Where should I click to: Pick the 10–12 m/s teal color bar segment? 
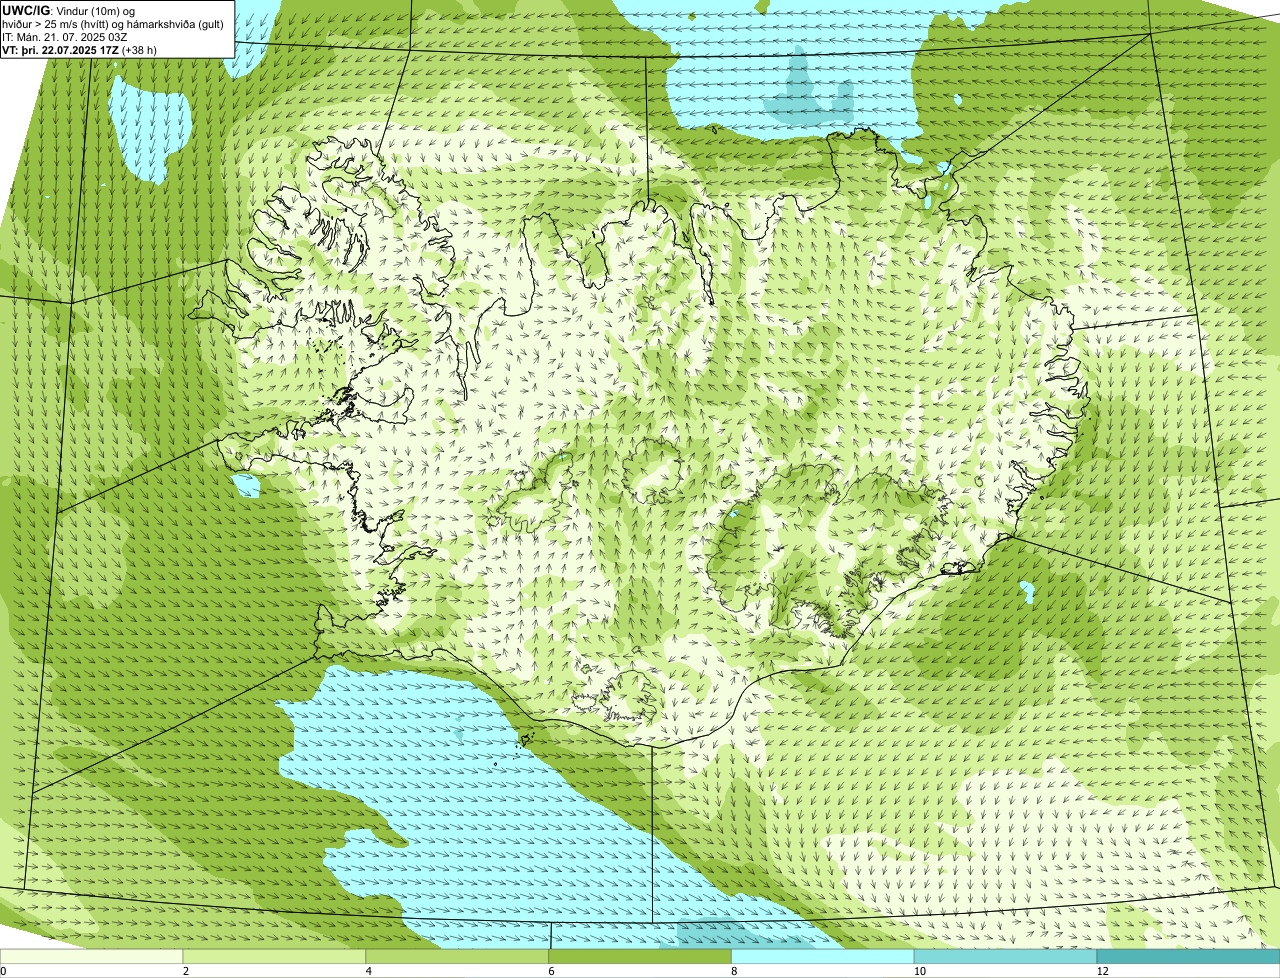click(x=1007, y=956)
